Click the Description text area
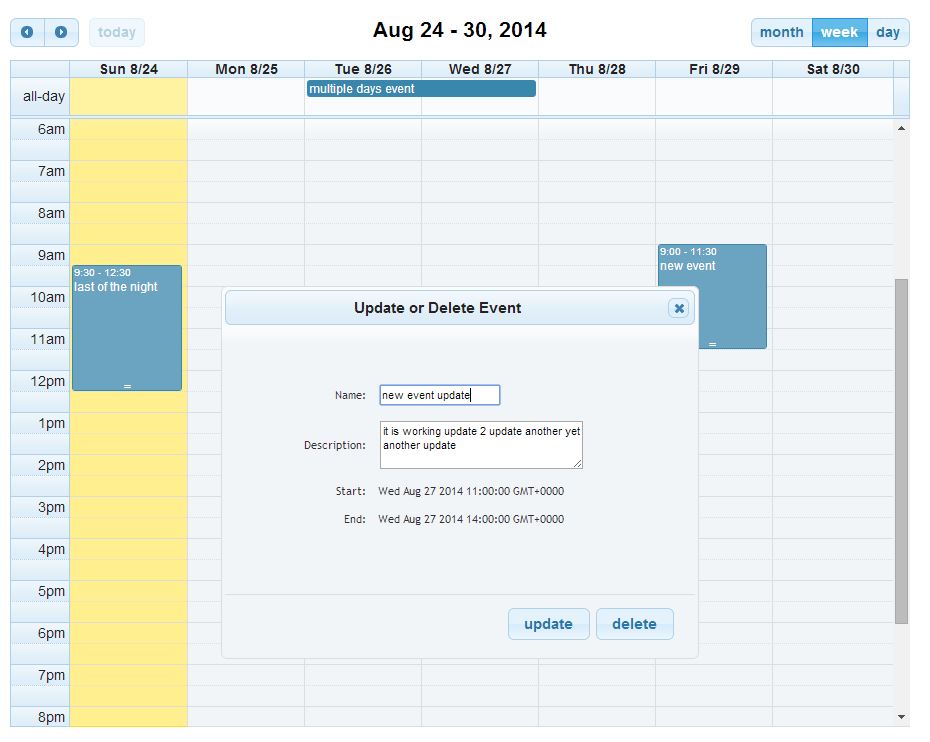930x742 pixels. tap(480, 444)
